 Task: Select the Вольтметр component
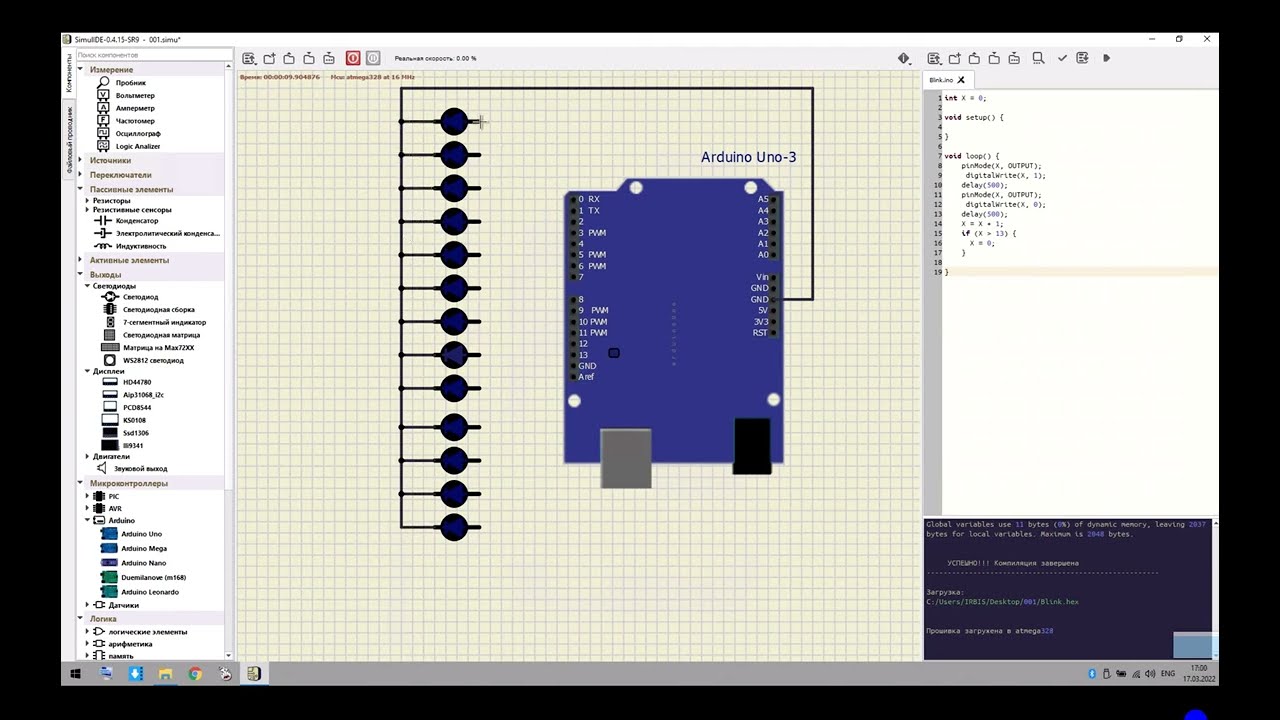[135, 96]
